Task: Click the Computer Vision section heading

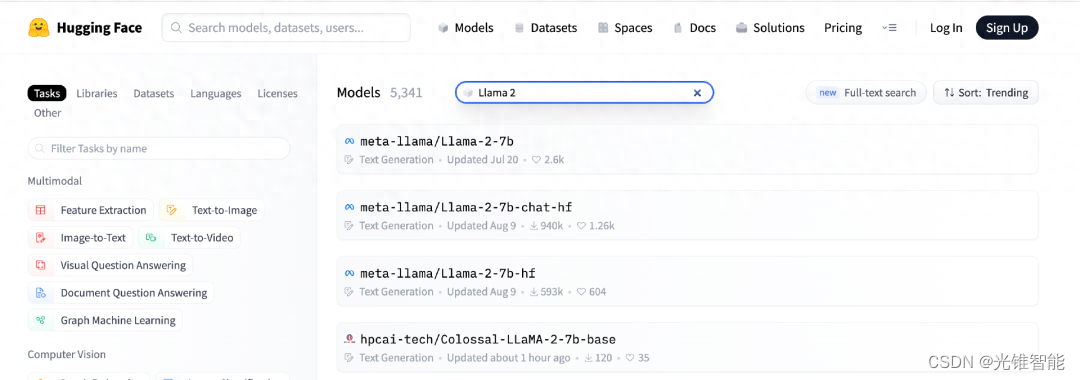Action: [x=67, y=355]
